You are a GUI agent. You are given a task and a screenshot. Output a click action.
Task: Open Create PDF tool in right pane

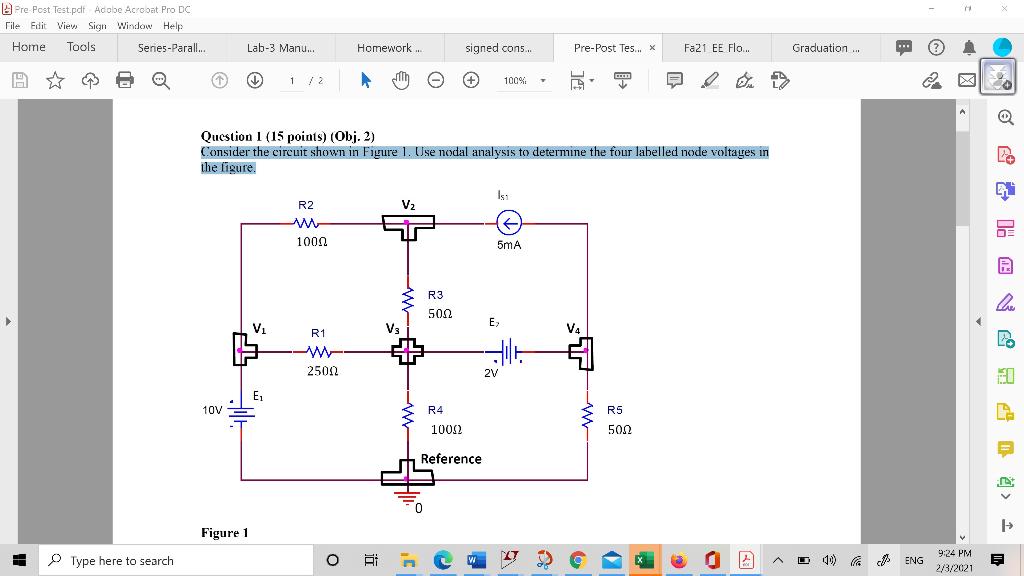coord(1006,155)
